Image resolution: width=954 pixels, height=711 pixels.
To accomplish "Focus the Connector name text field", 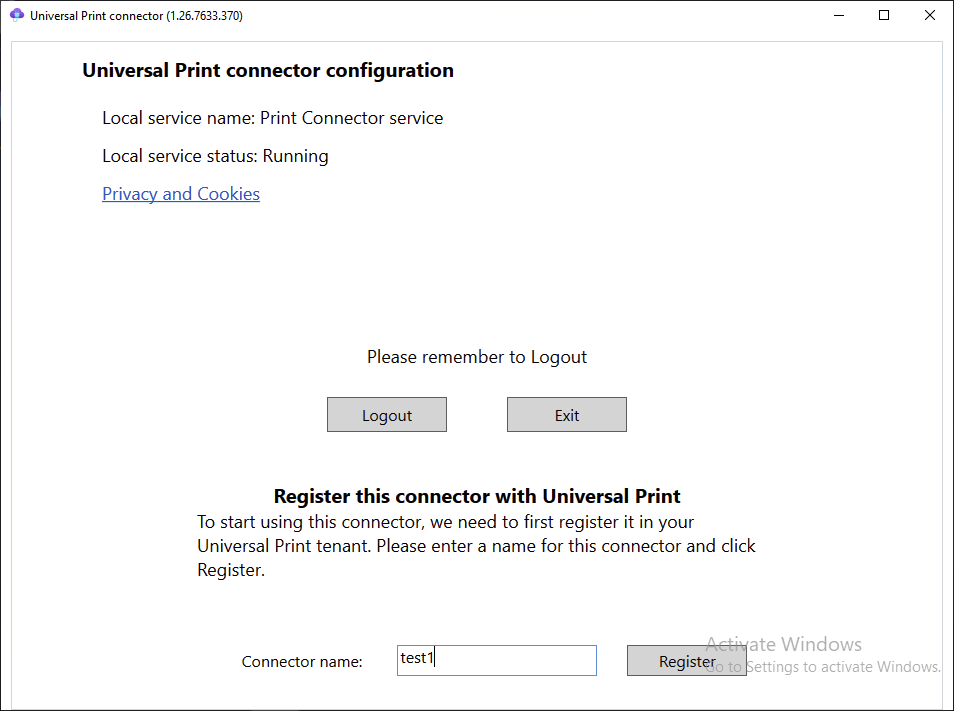I will (497, 661).
